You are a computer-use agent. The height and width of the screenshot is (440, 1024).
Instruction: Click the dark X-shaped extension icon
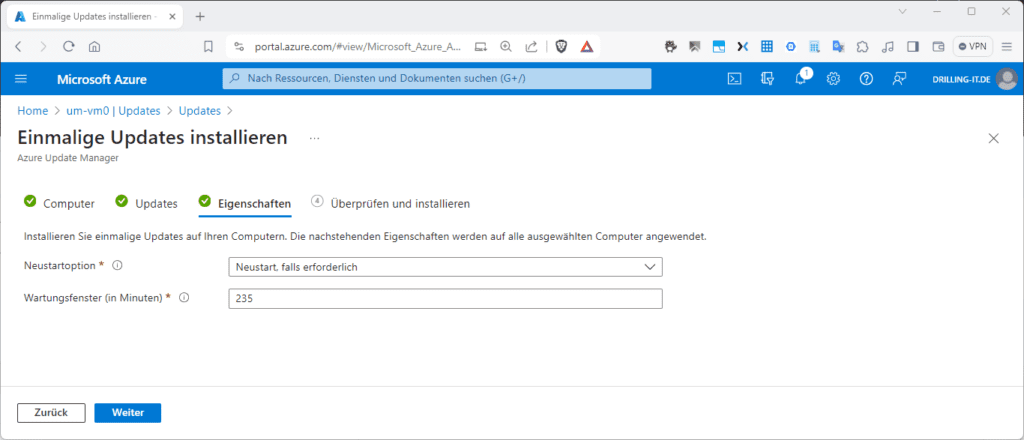[x=743, y=46]
